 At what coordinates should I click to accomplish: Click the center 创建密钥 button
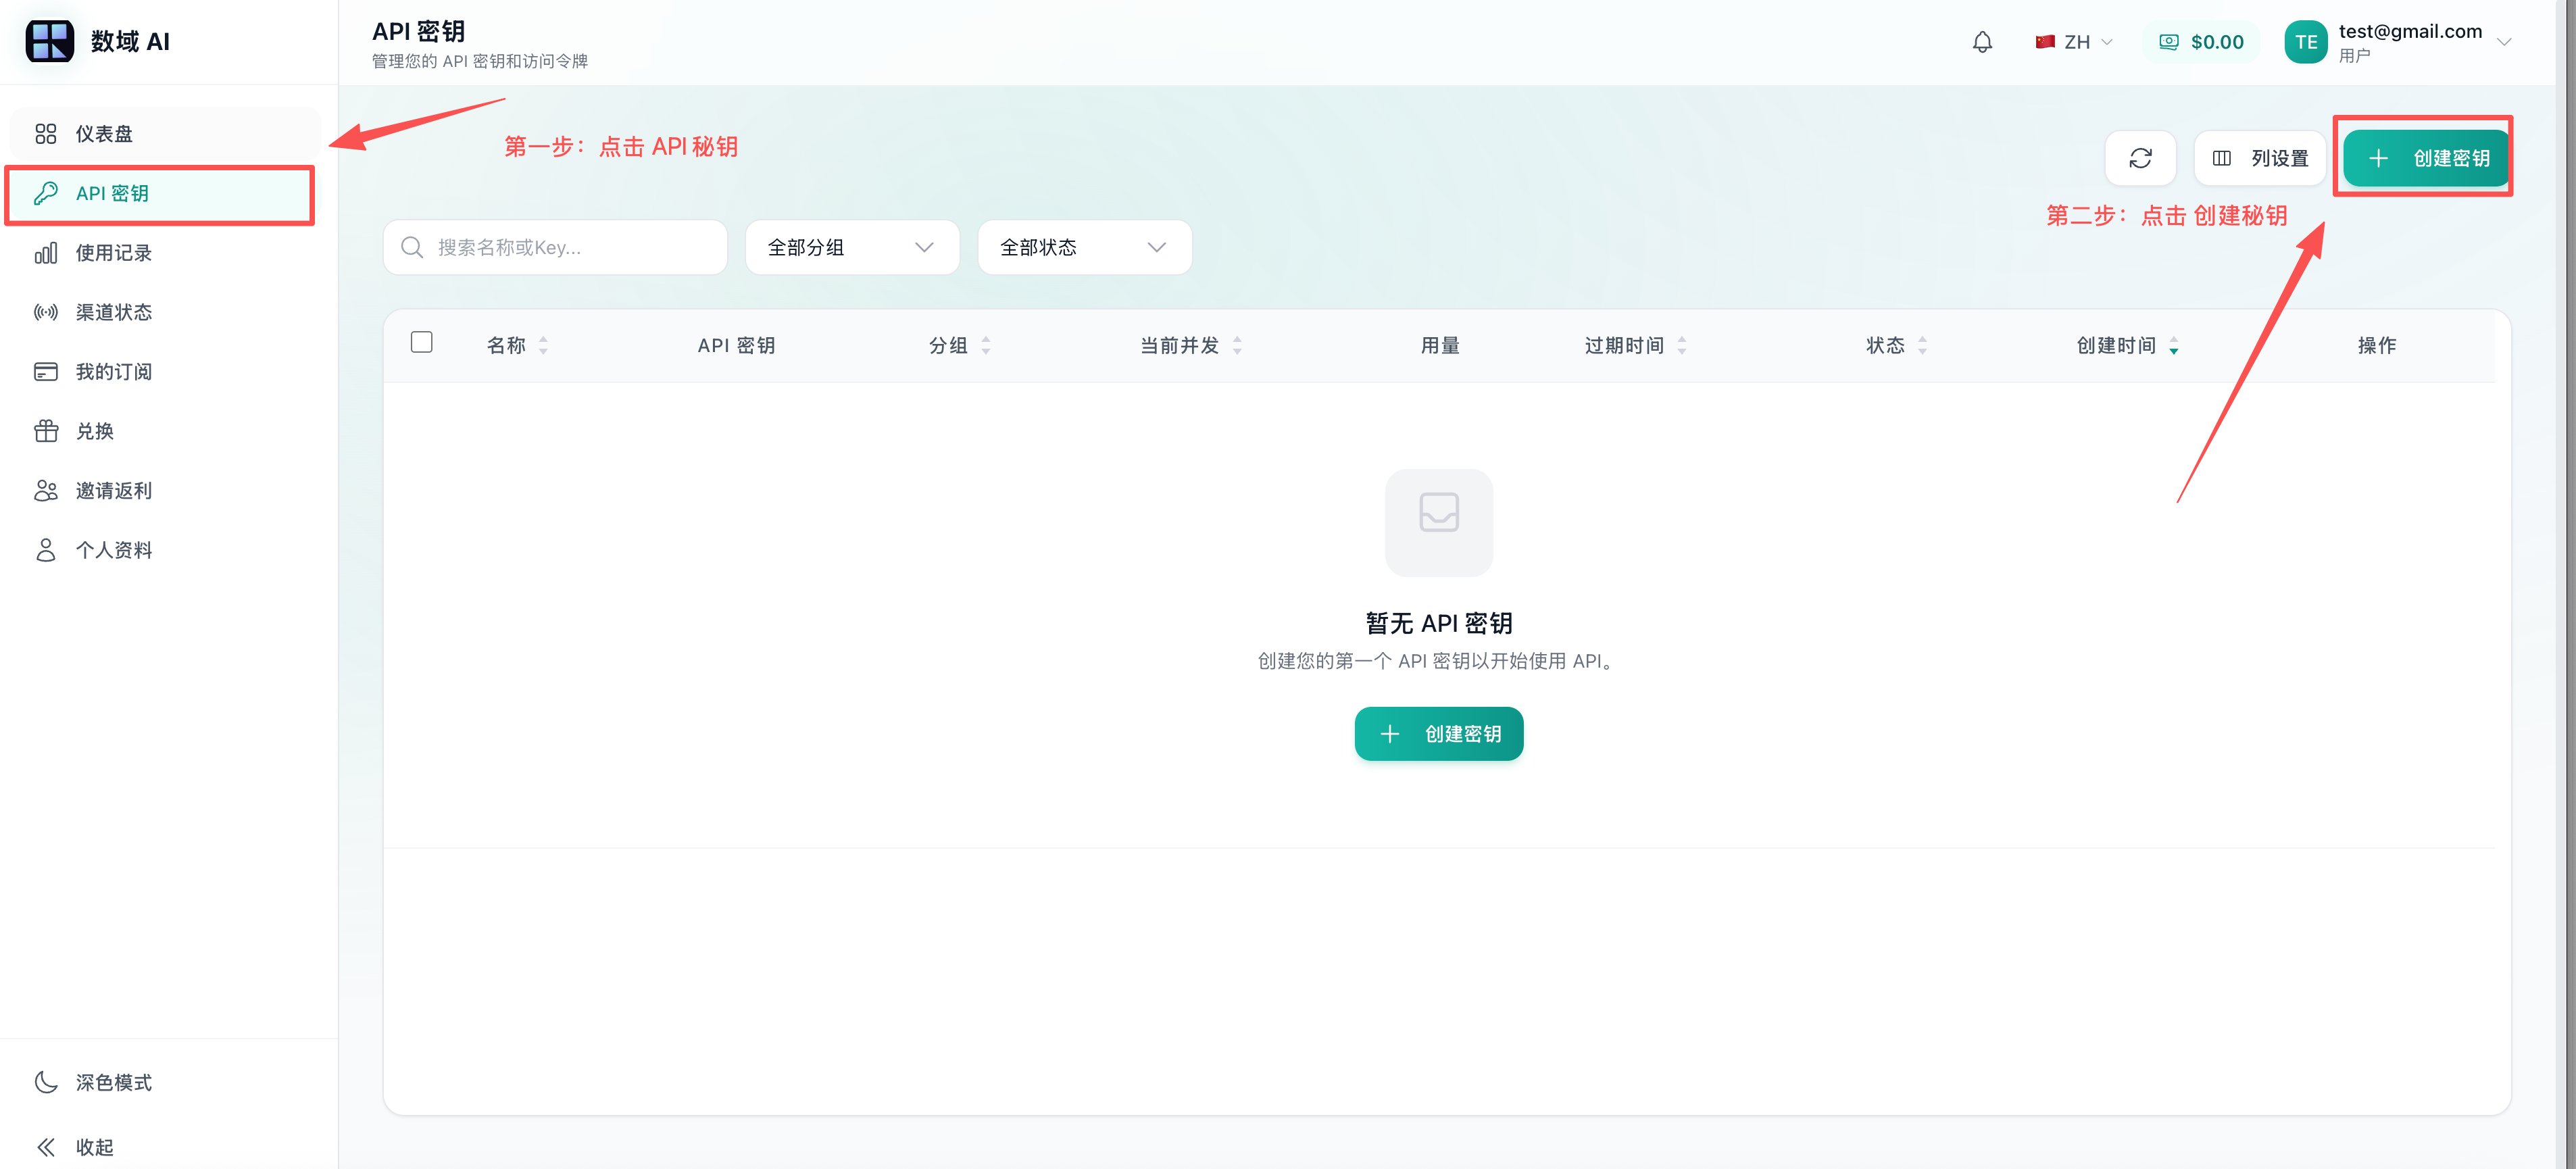click(x=1438, y=734)
